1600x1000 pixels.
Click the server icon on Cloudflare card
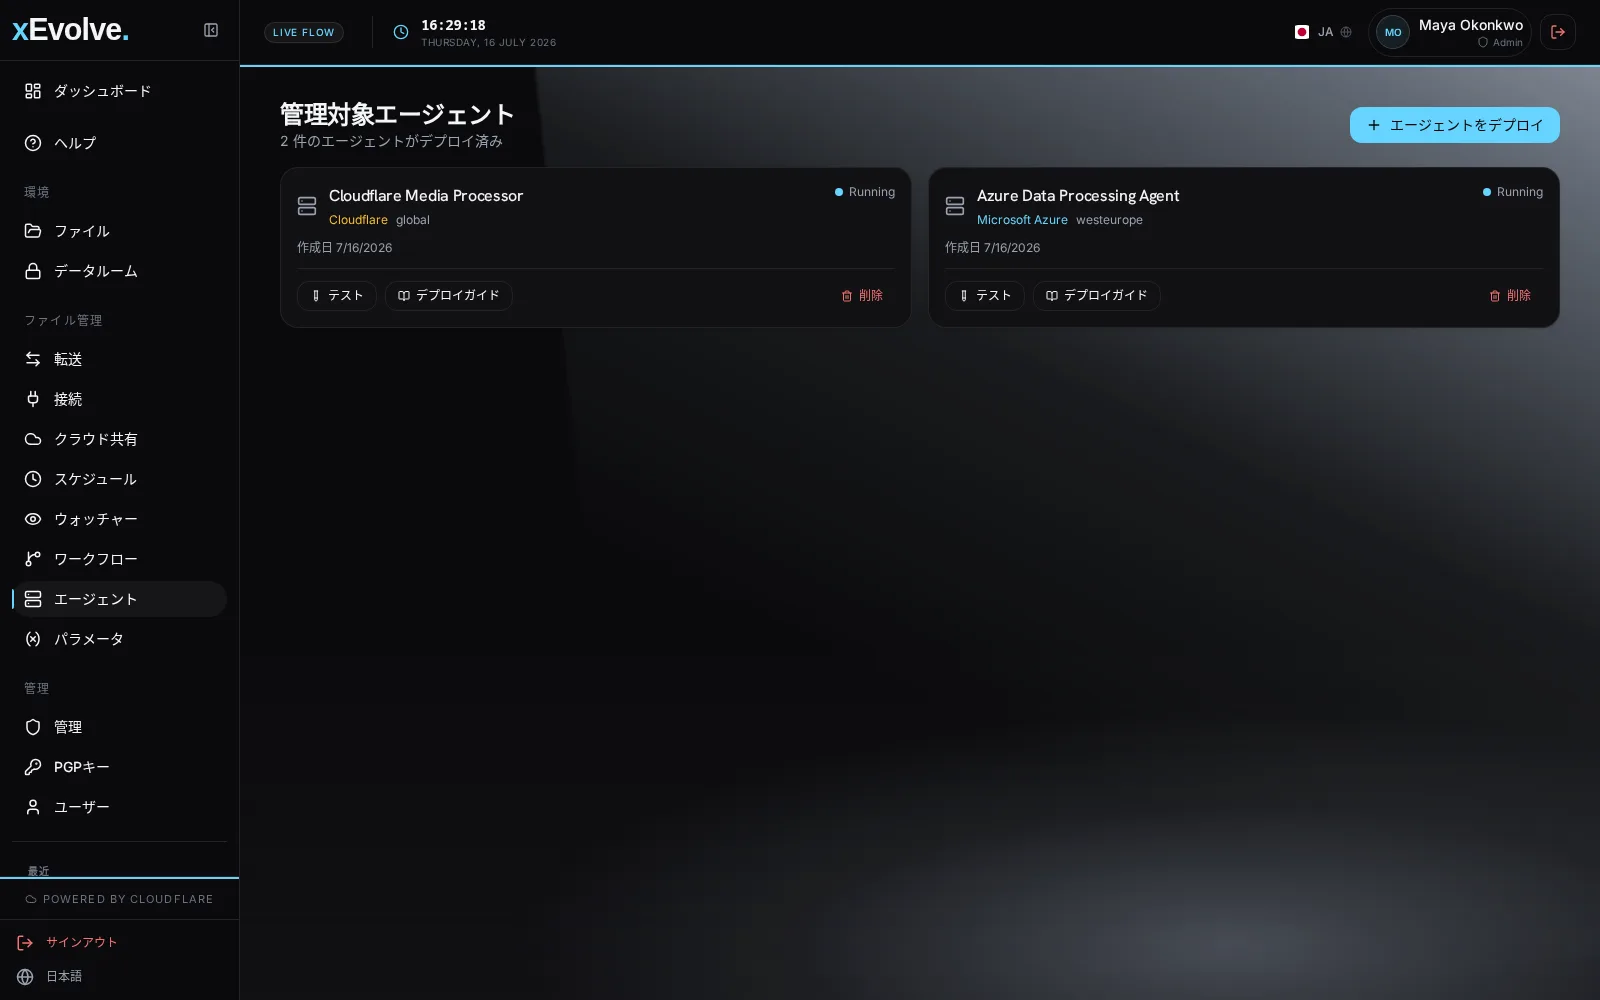coord(307,206)
